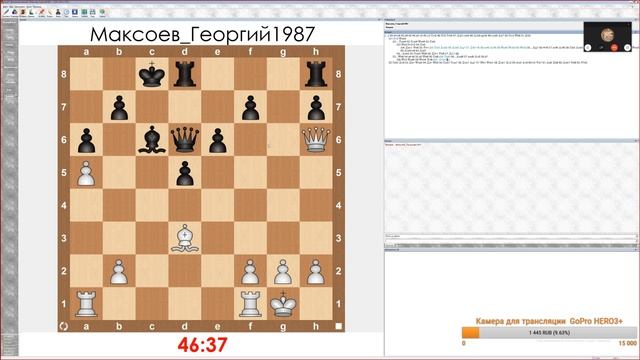Select the black rook on d8
The width and height of the screenshot is (640, 360).
click(x=184, y=74)
